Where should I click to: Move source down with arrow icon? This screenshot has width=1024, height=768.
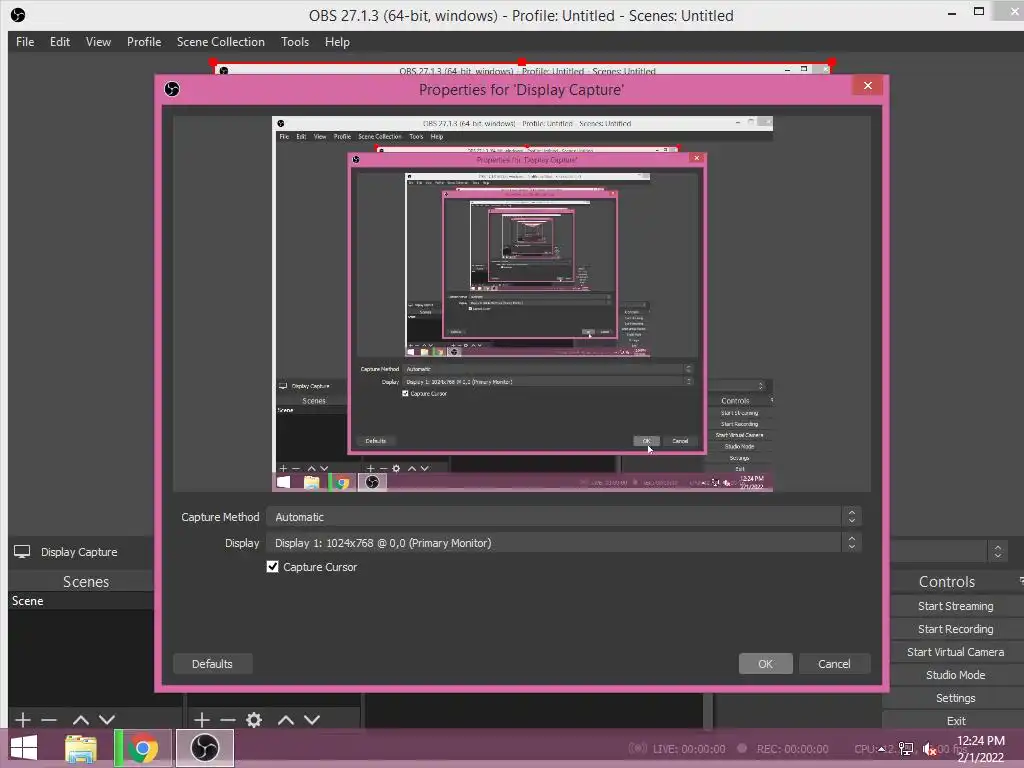(x=312, y=720)
